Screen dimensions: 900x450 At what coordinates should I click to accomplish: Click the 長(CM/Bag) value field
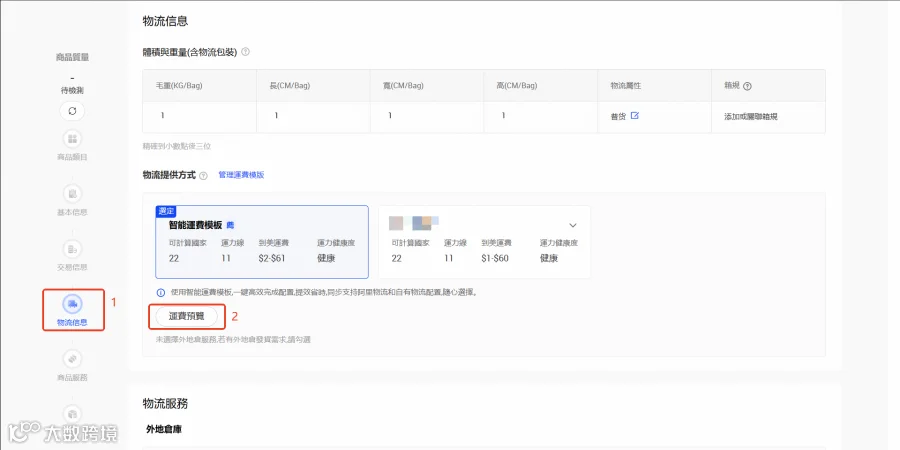pyautogui.click(x=313, y=117)
